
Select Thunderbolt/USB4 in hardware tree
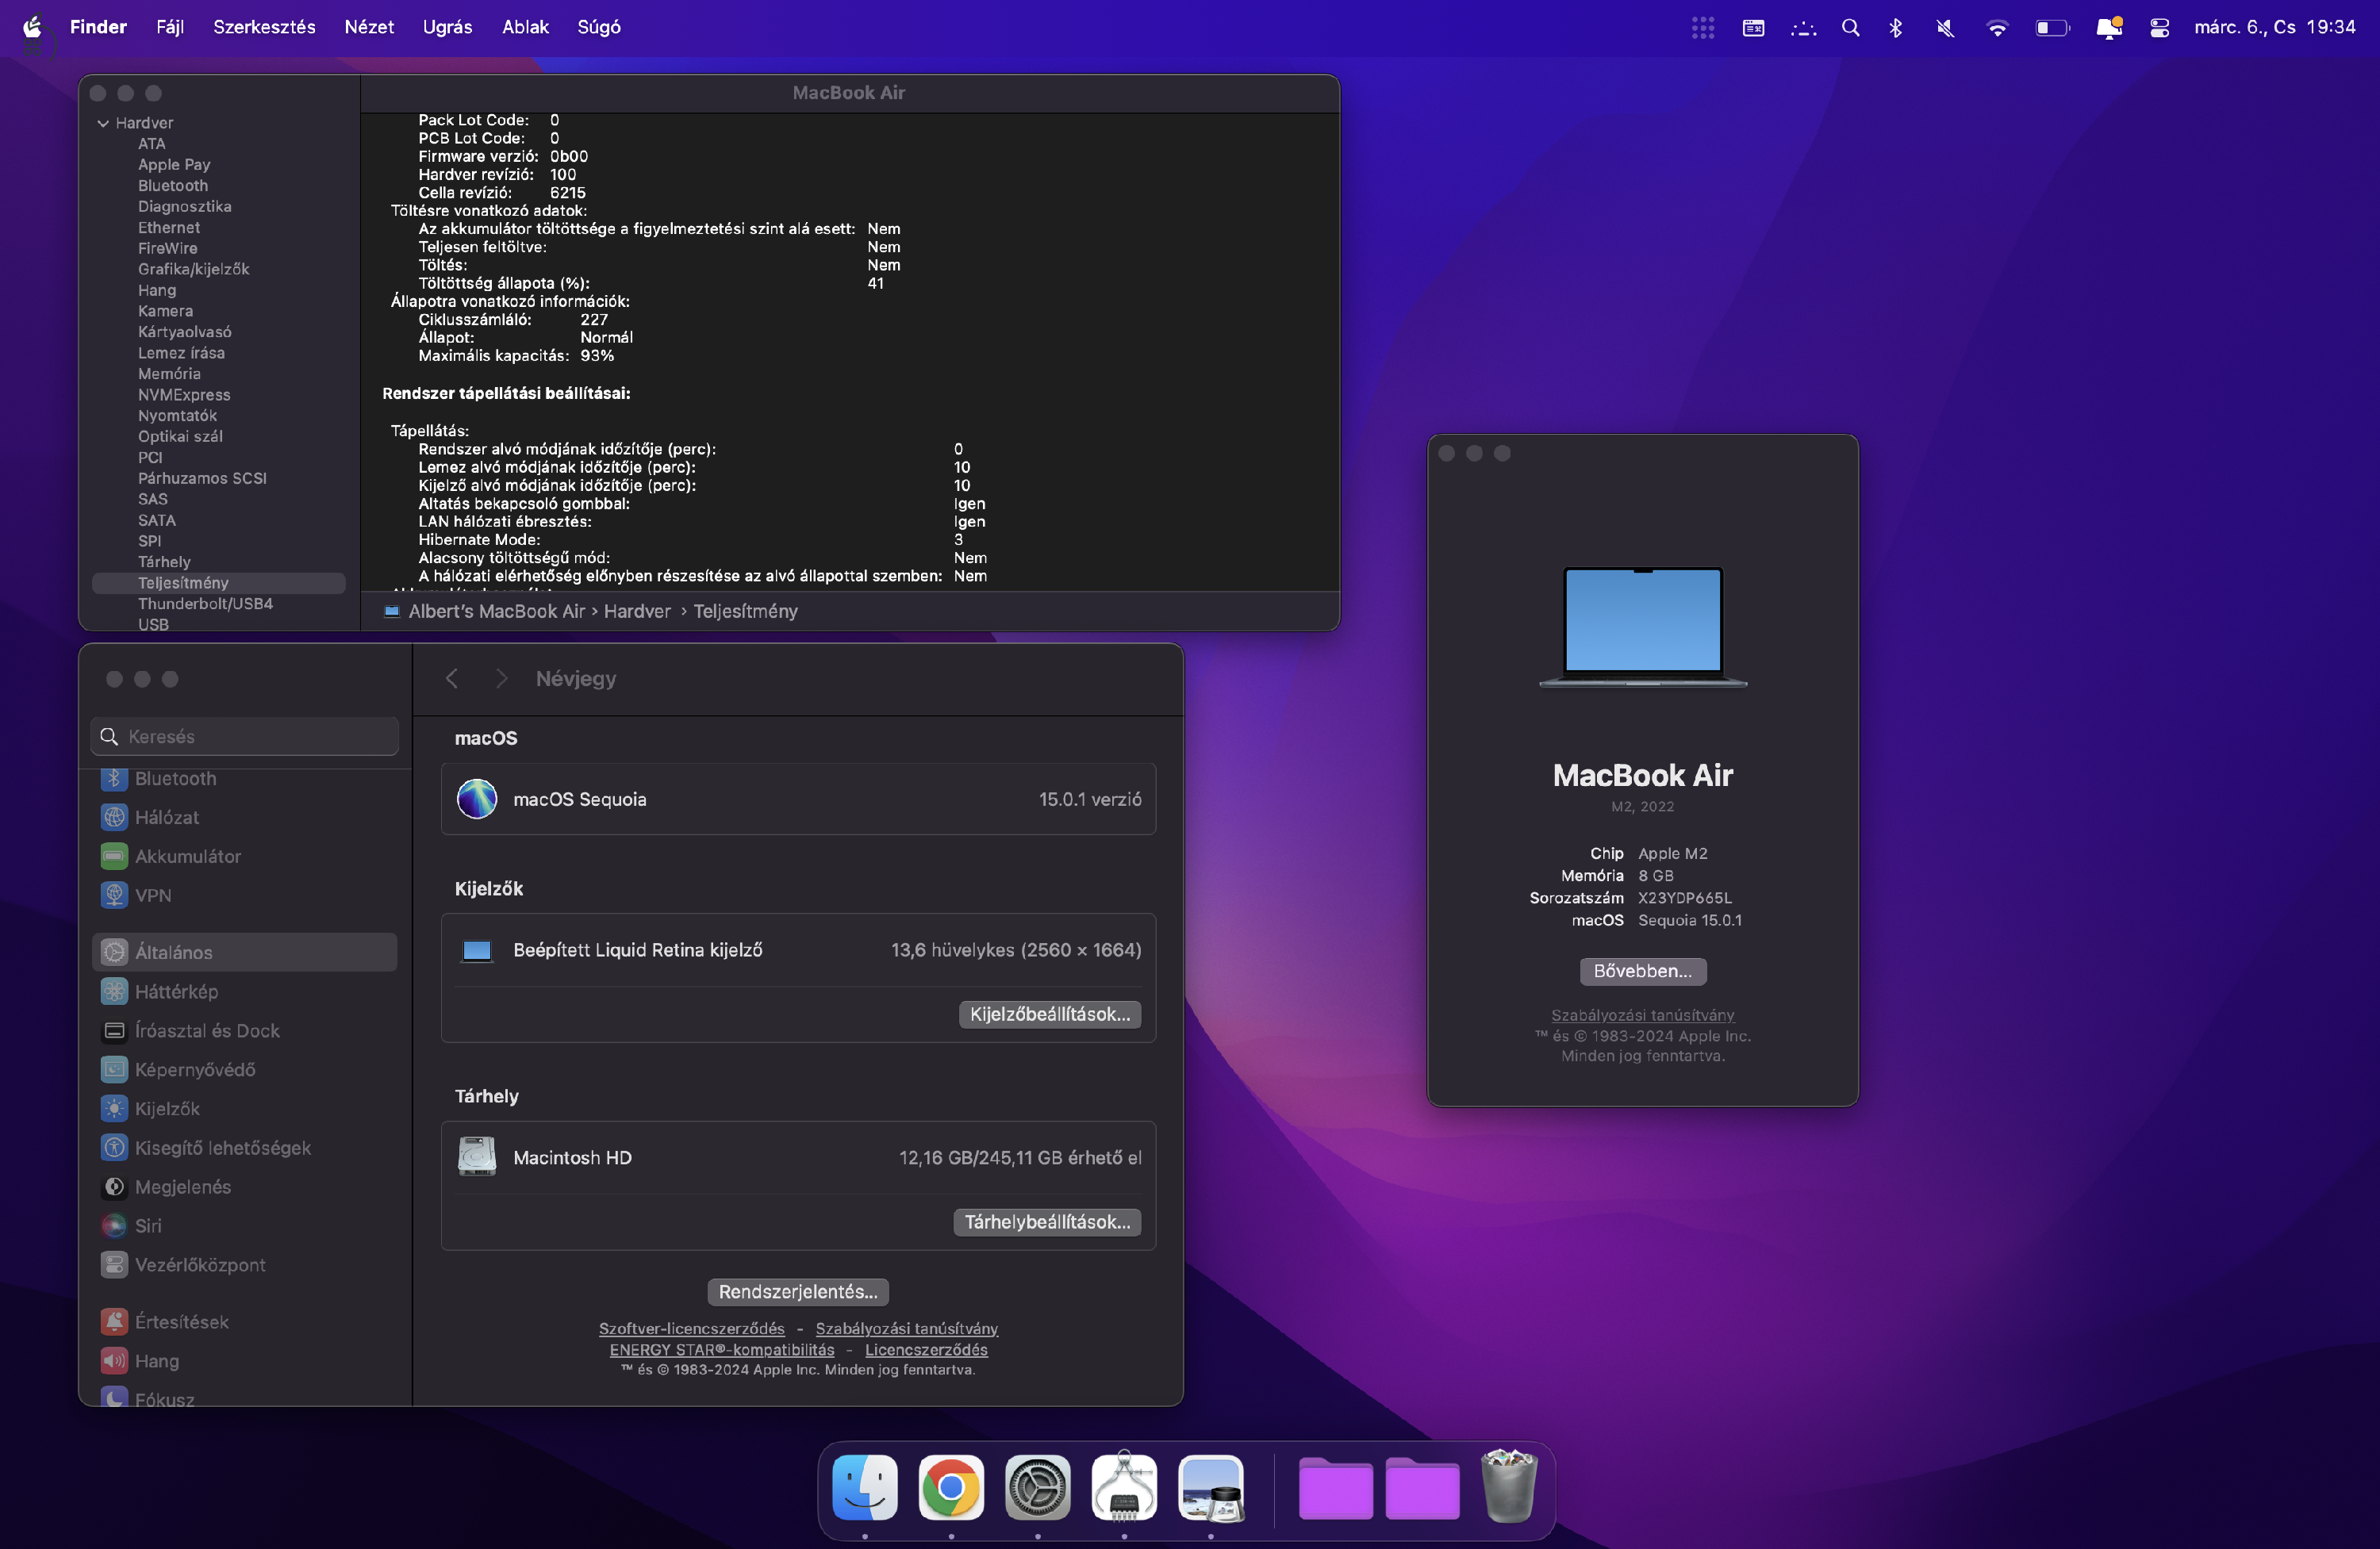[205, 603]
